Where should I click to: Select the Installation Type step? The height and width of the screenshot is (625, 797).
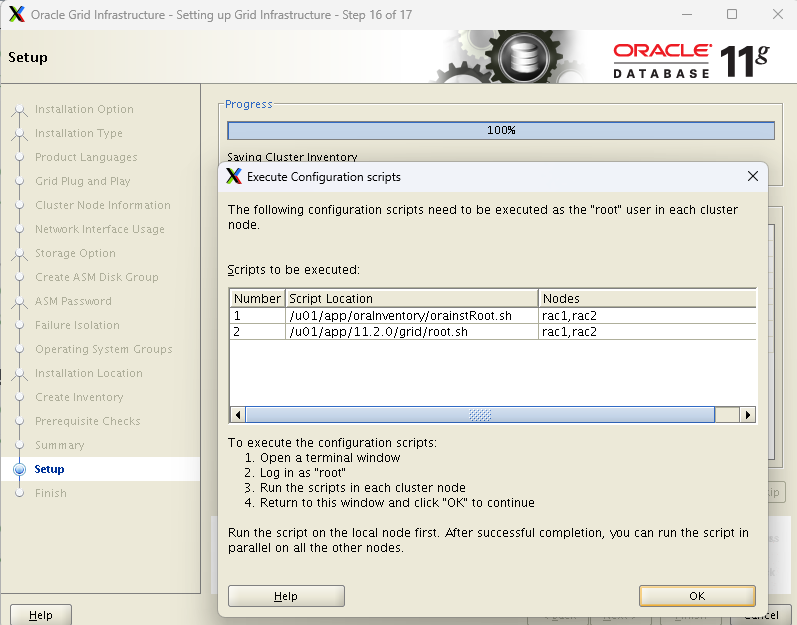click(x=79, y=133)
